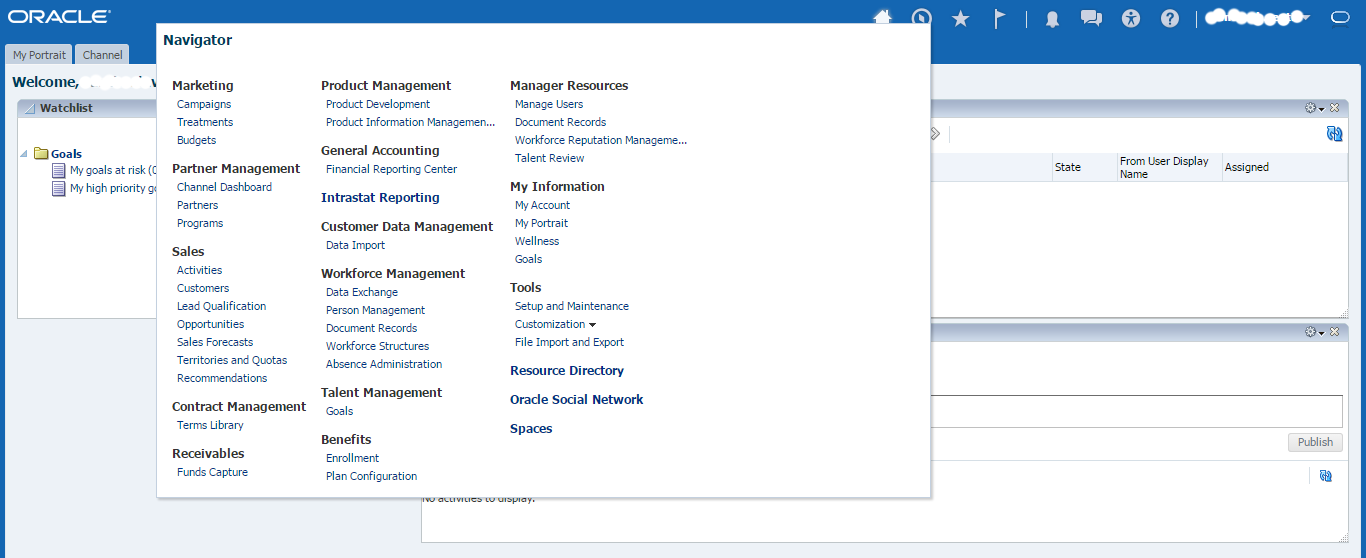The height and width of the screenshot is (558, 1366).
Task: Click the Publish button
Action: tap(1315, 442)
